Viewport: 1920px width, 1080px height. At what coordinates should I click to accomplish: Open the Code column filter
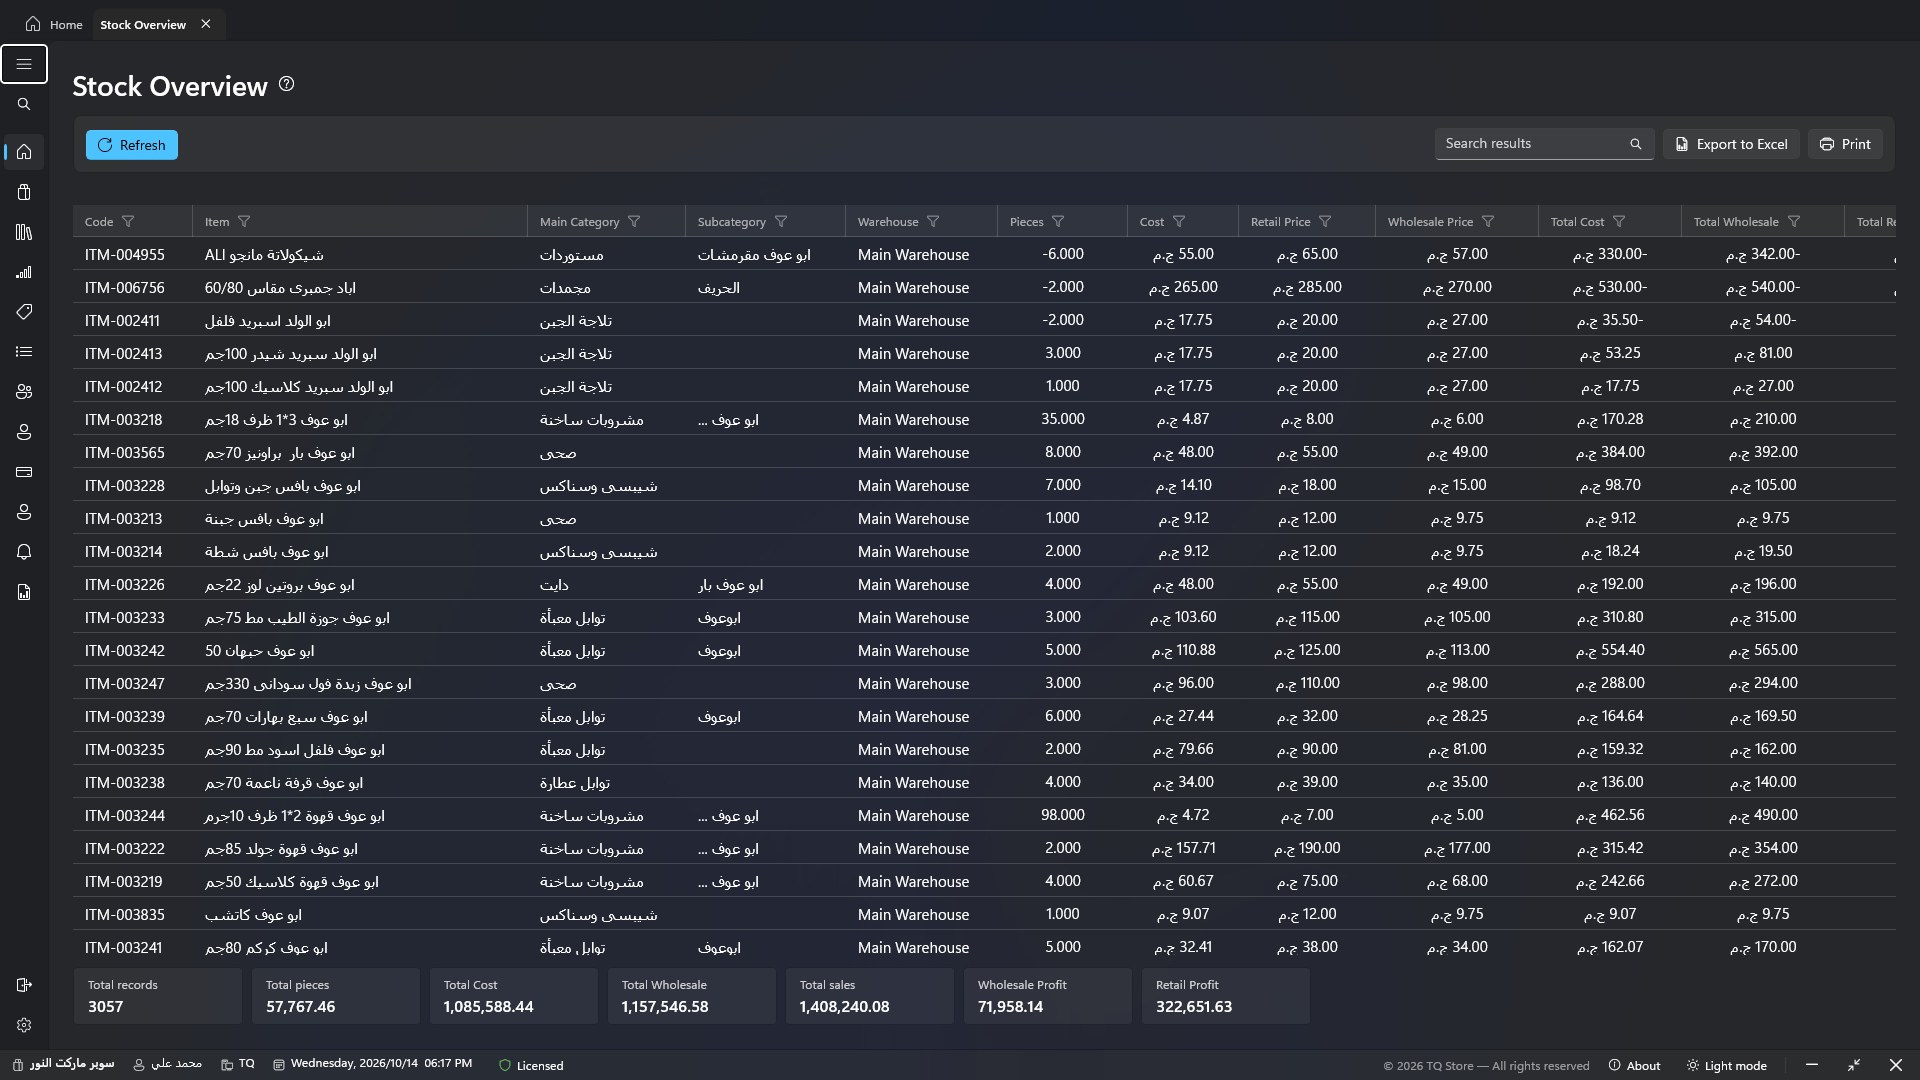coord(128,221)
